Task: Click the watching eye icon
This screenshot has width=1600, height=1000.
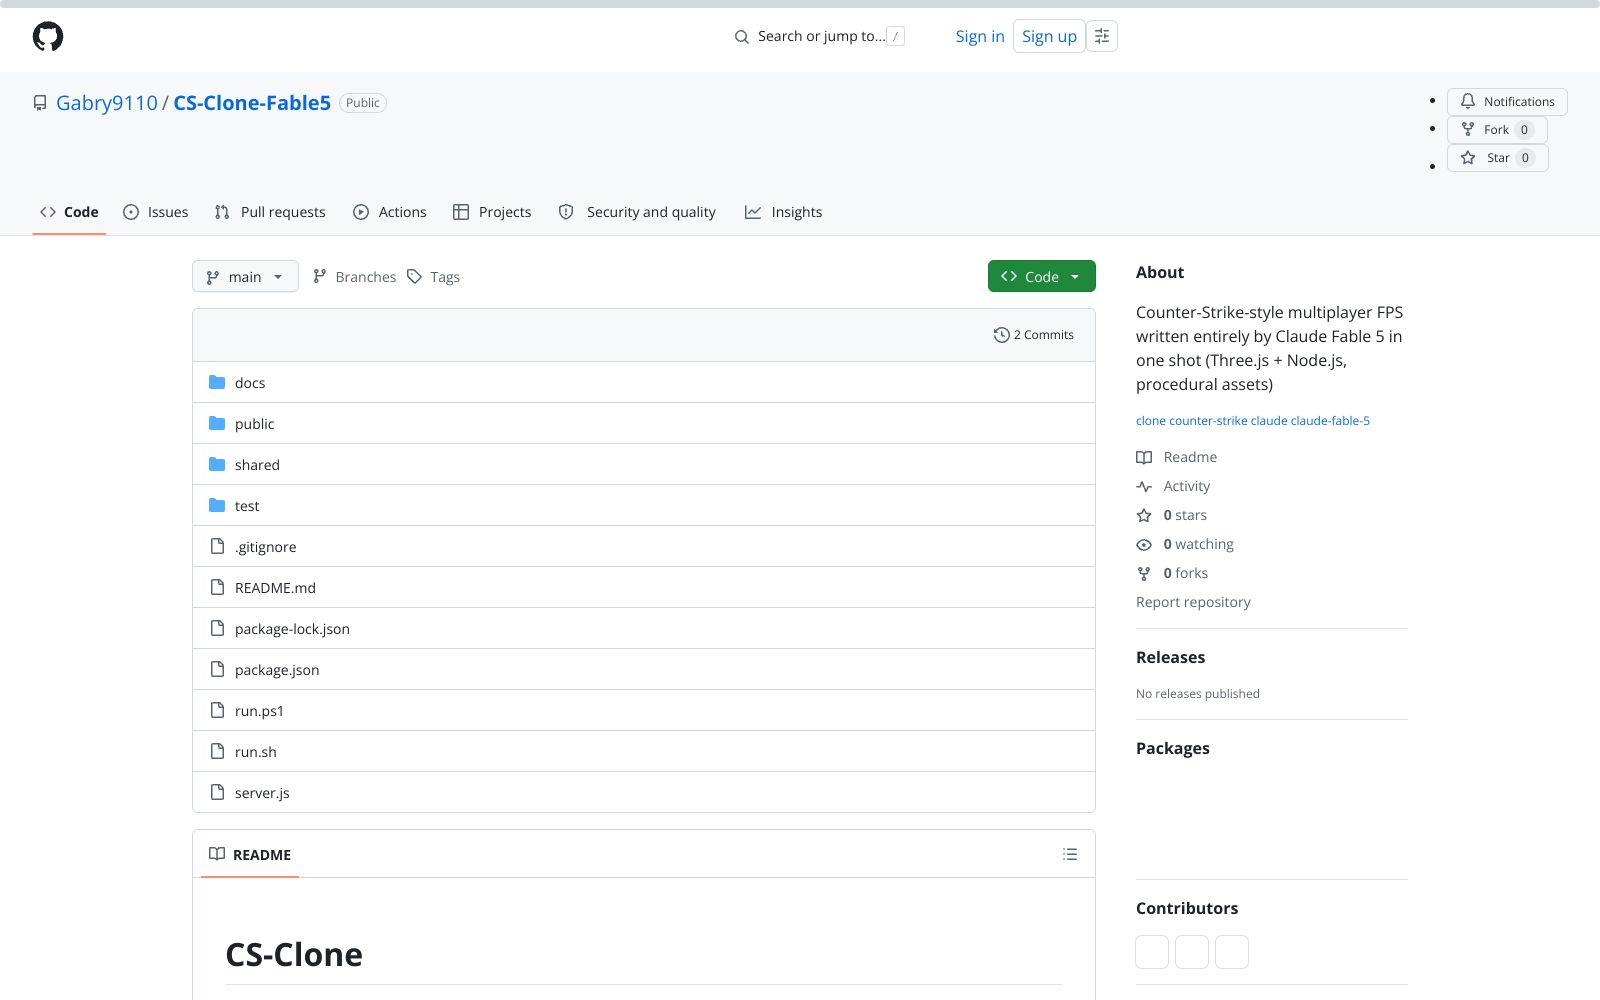Action: pyautogui.click(x=1144, y=544)
